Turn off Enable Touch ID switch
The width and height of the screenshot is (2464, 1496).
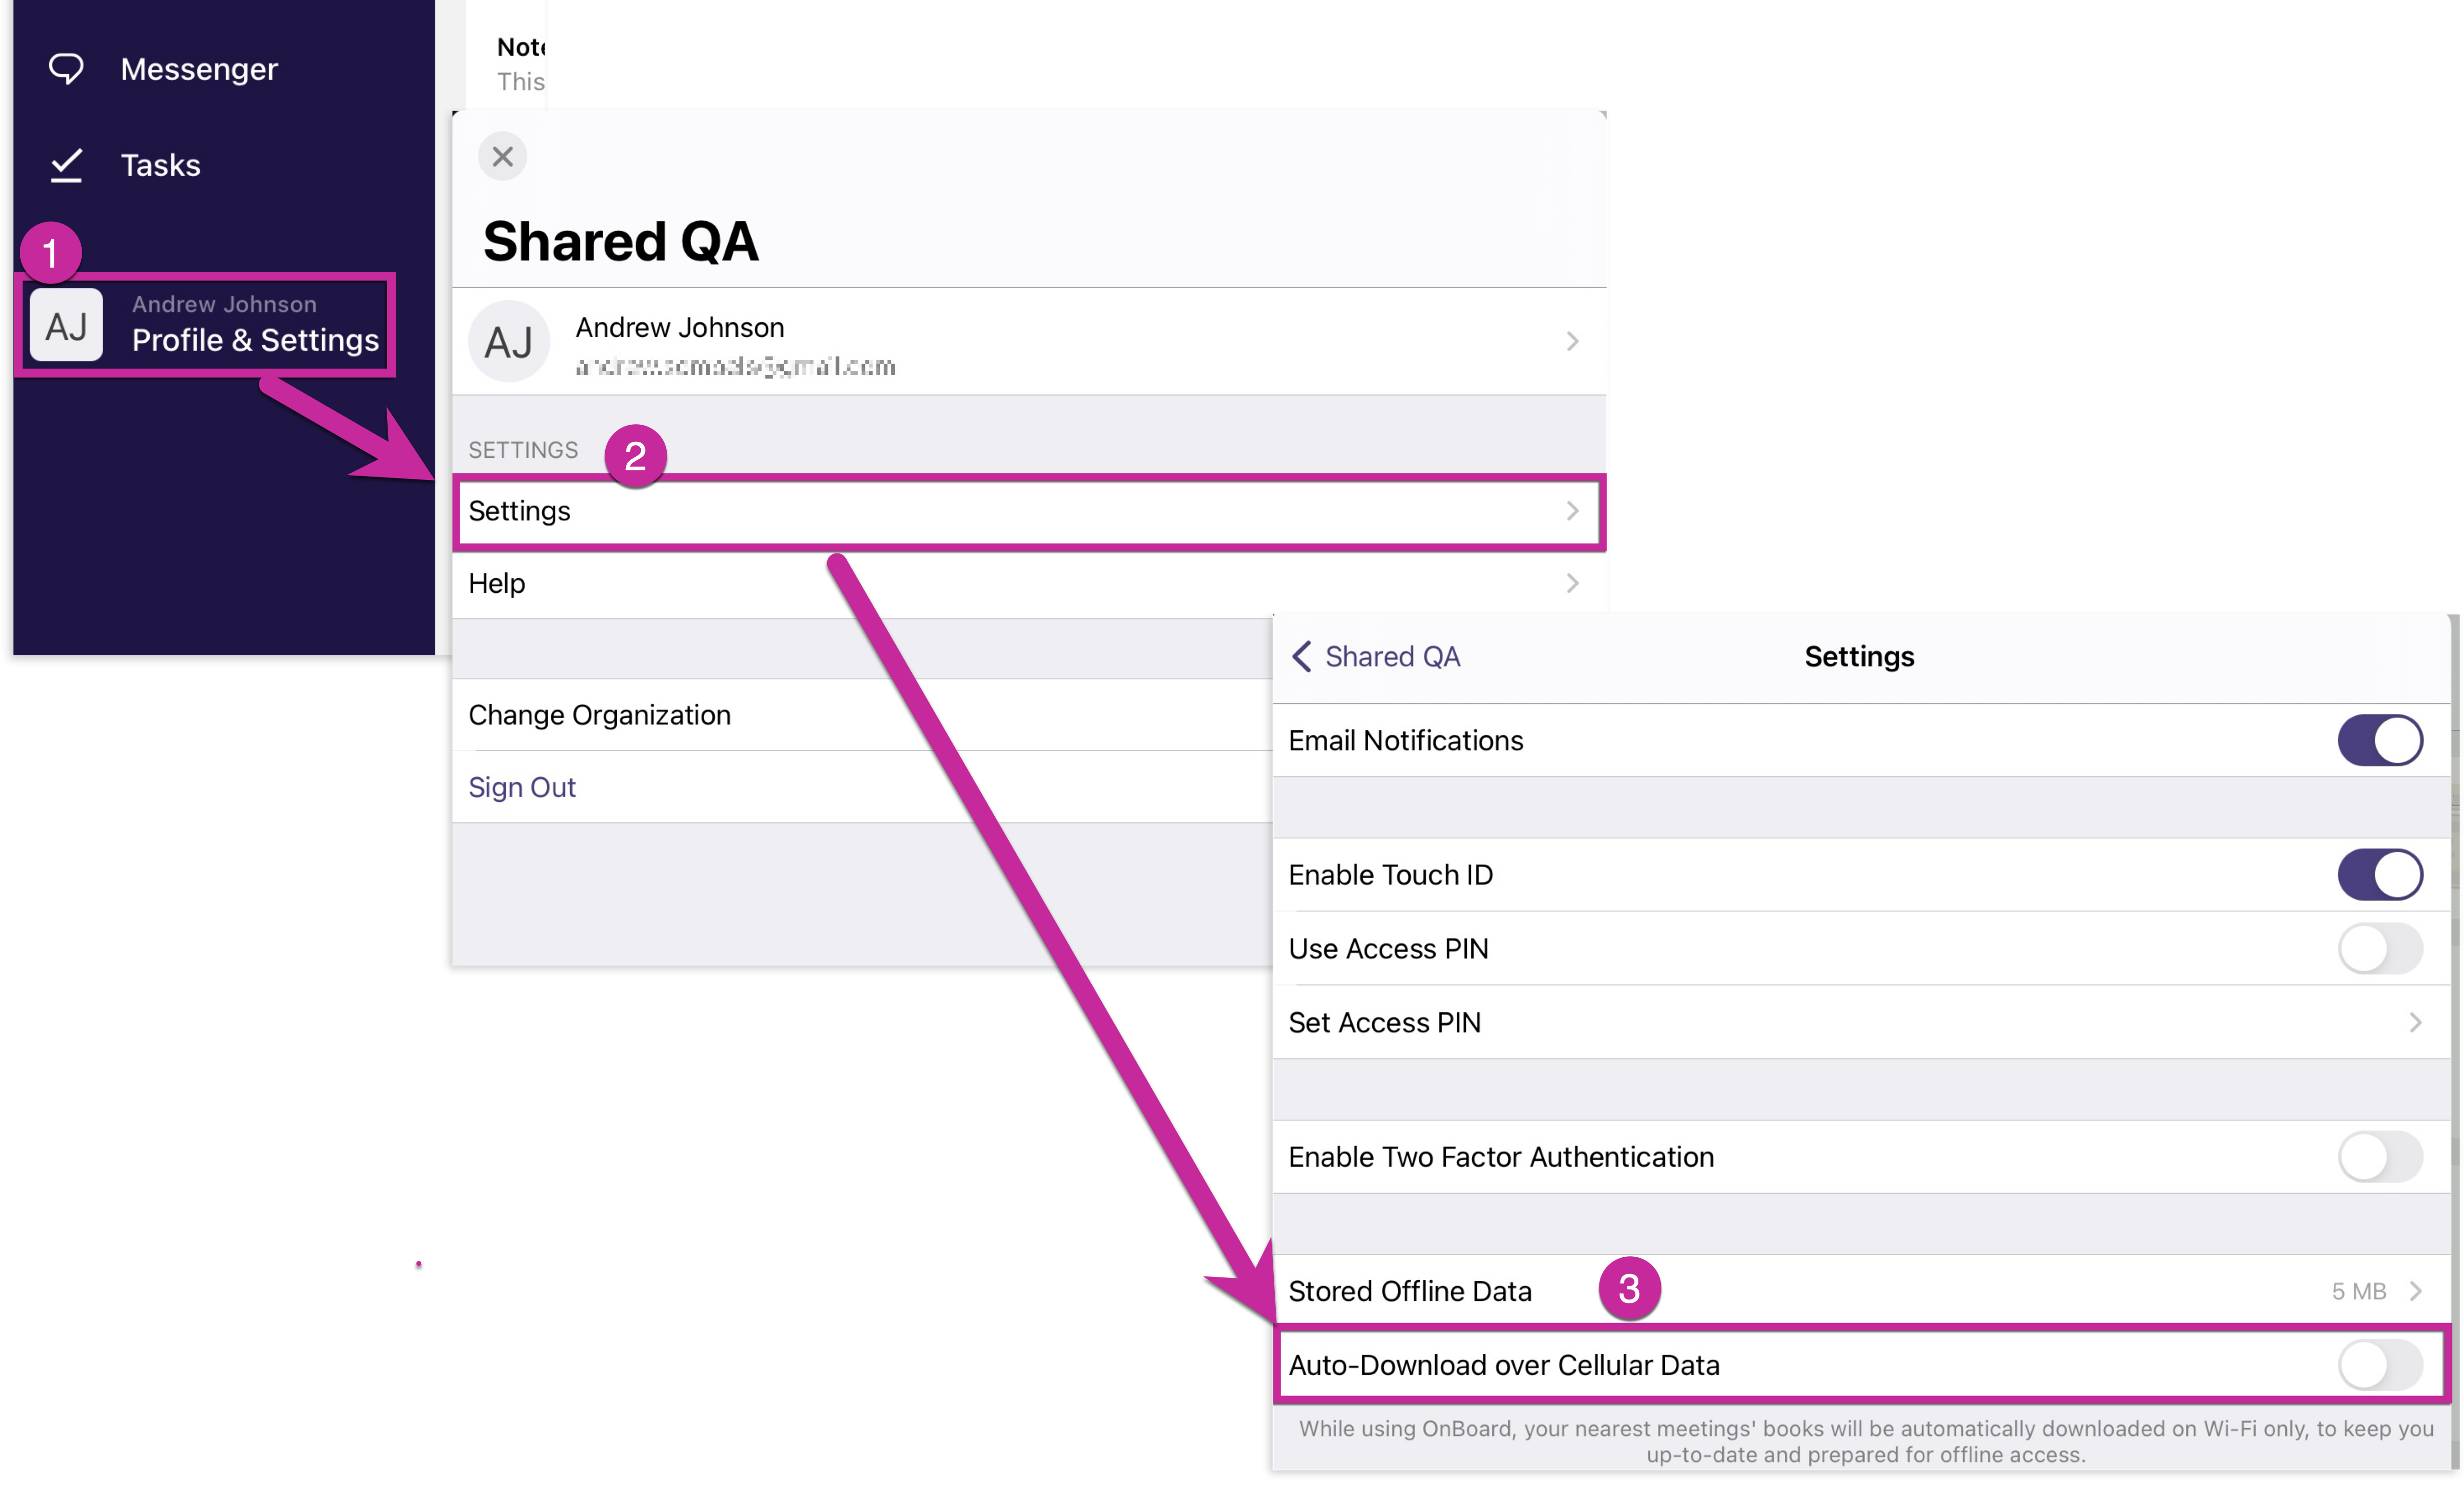[x=2379, y=875]
